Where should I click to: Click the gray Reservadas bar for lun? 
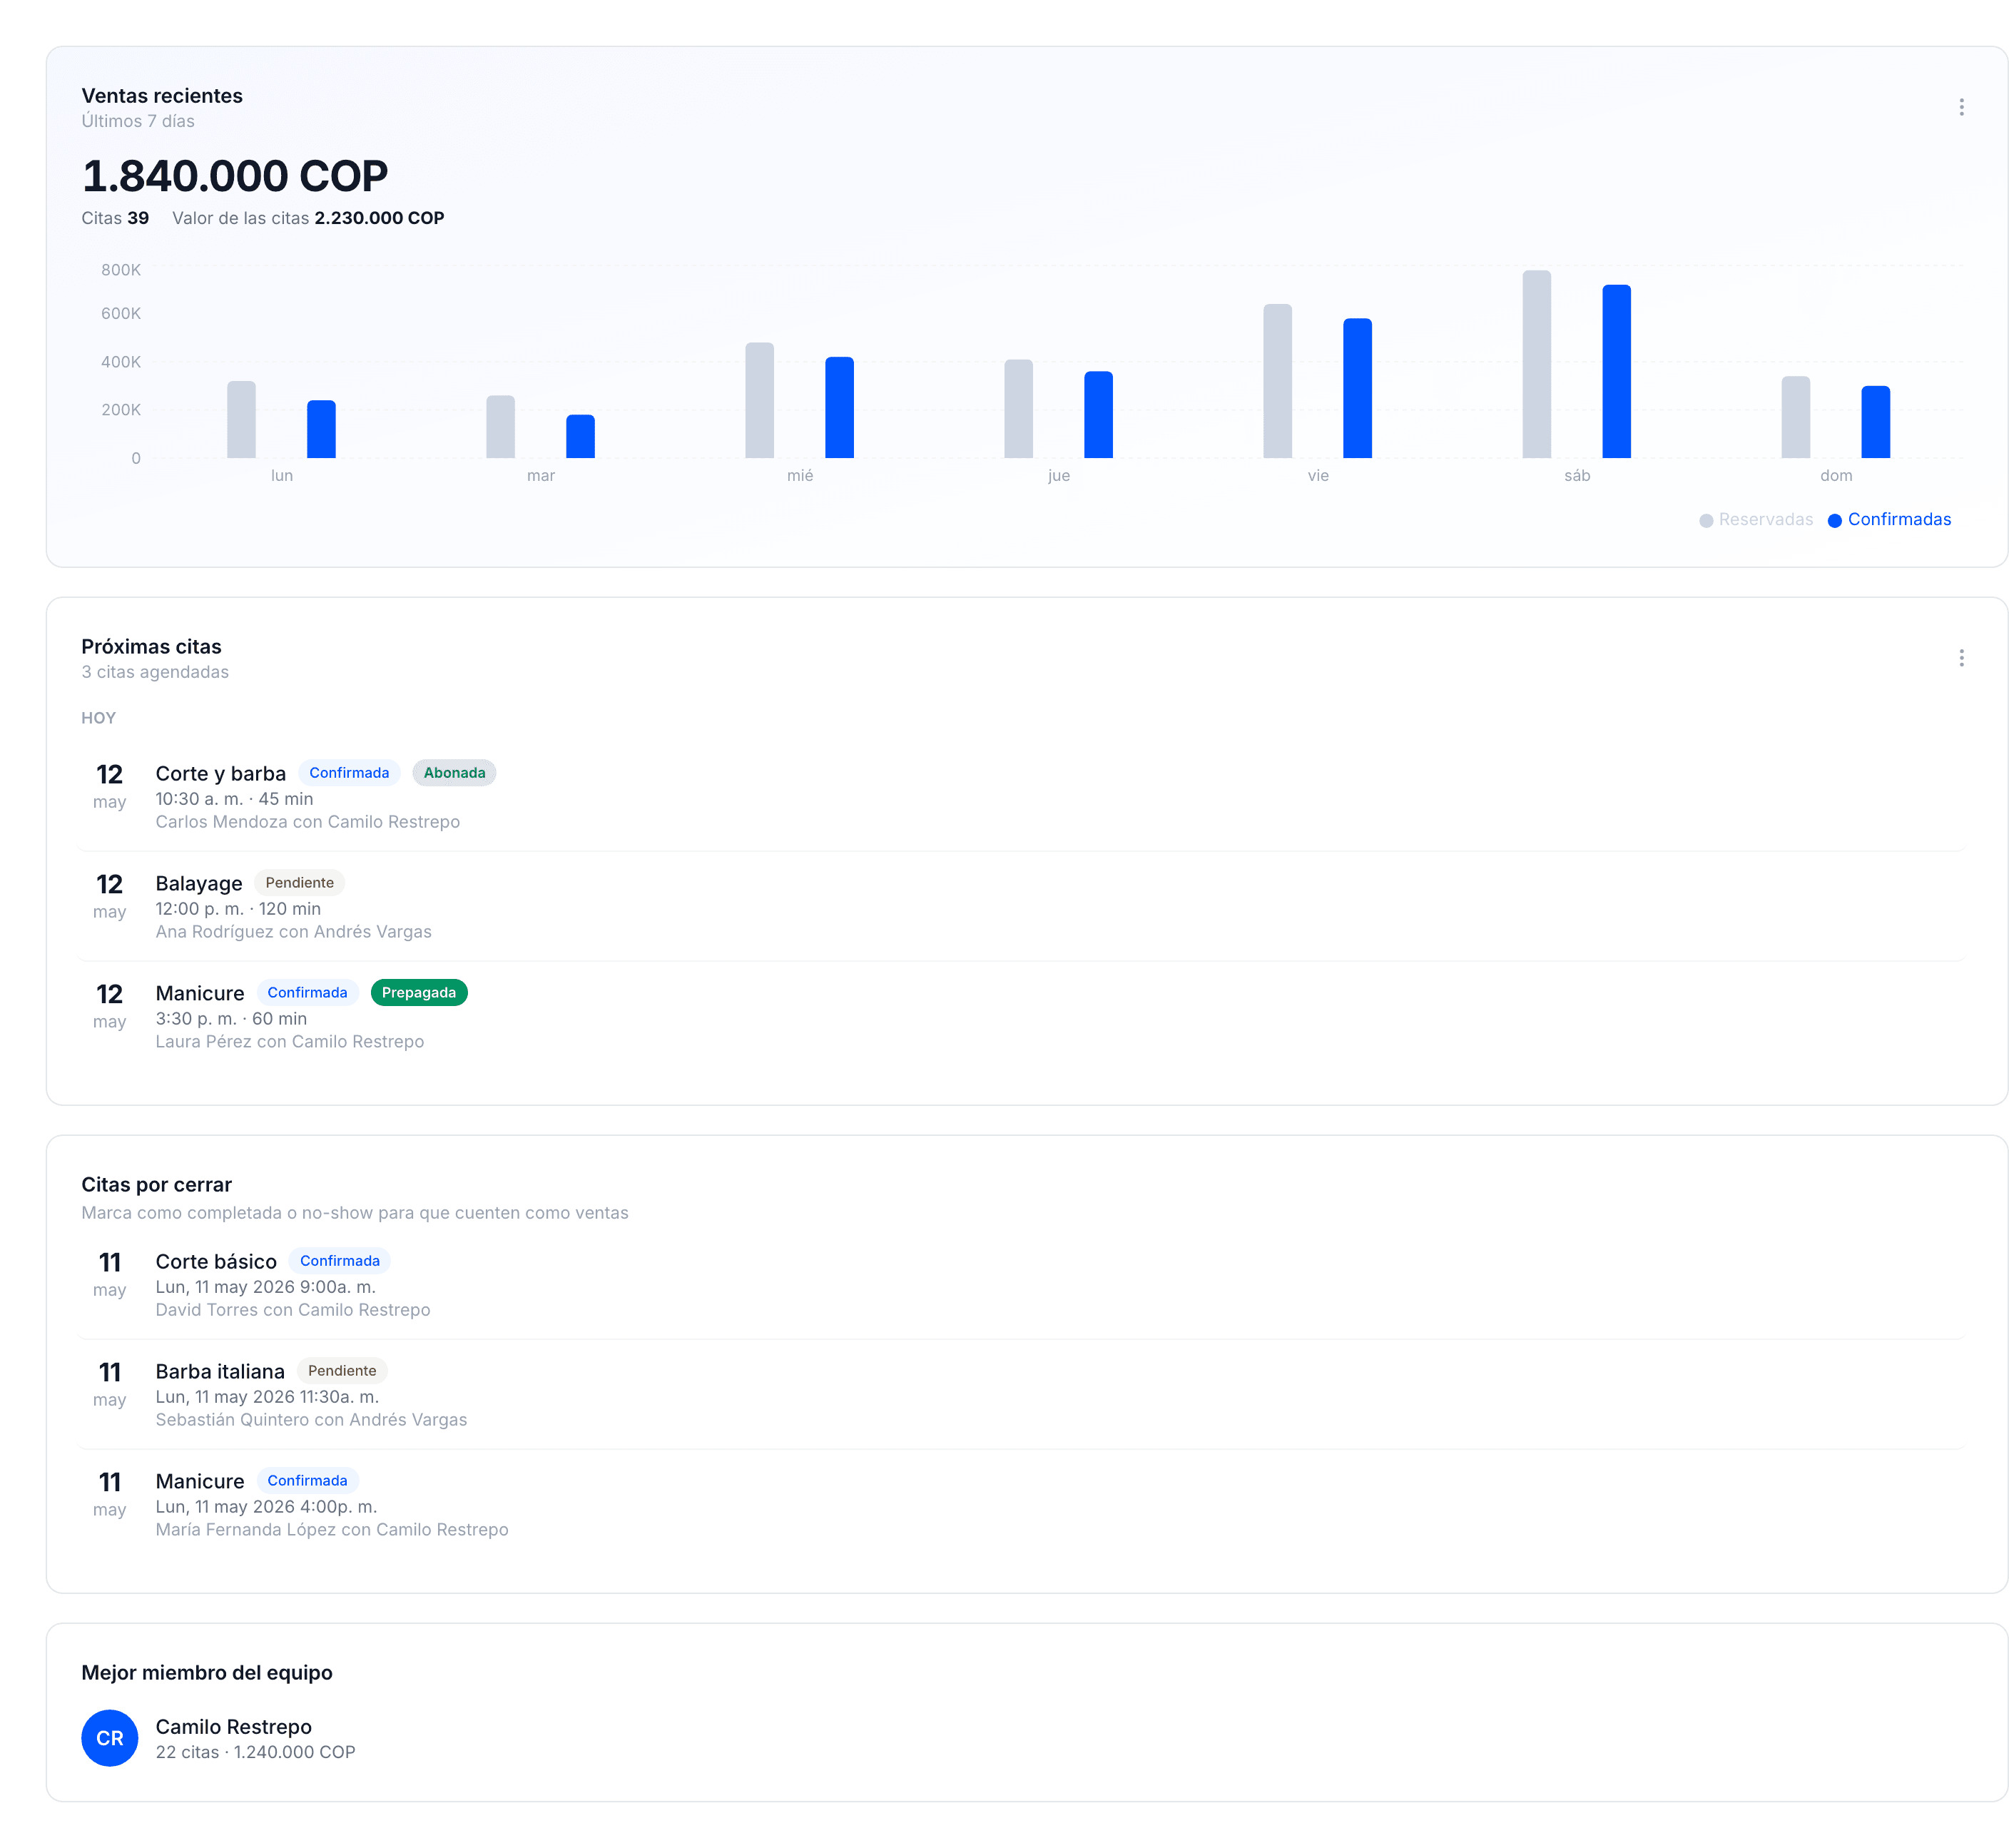[x=241, y=420]
